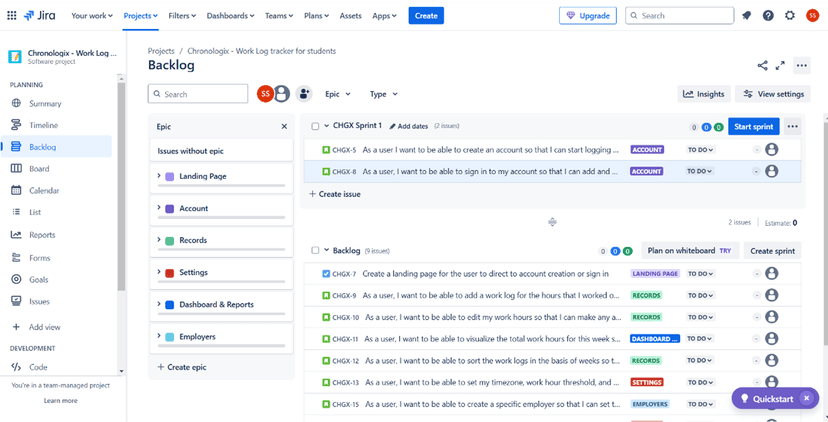Open the Teams menu
Screen dimensions: 828x422
pyautogui.click(x=279, y=16)
